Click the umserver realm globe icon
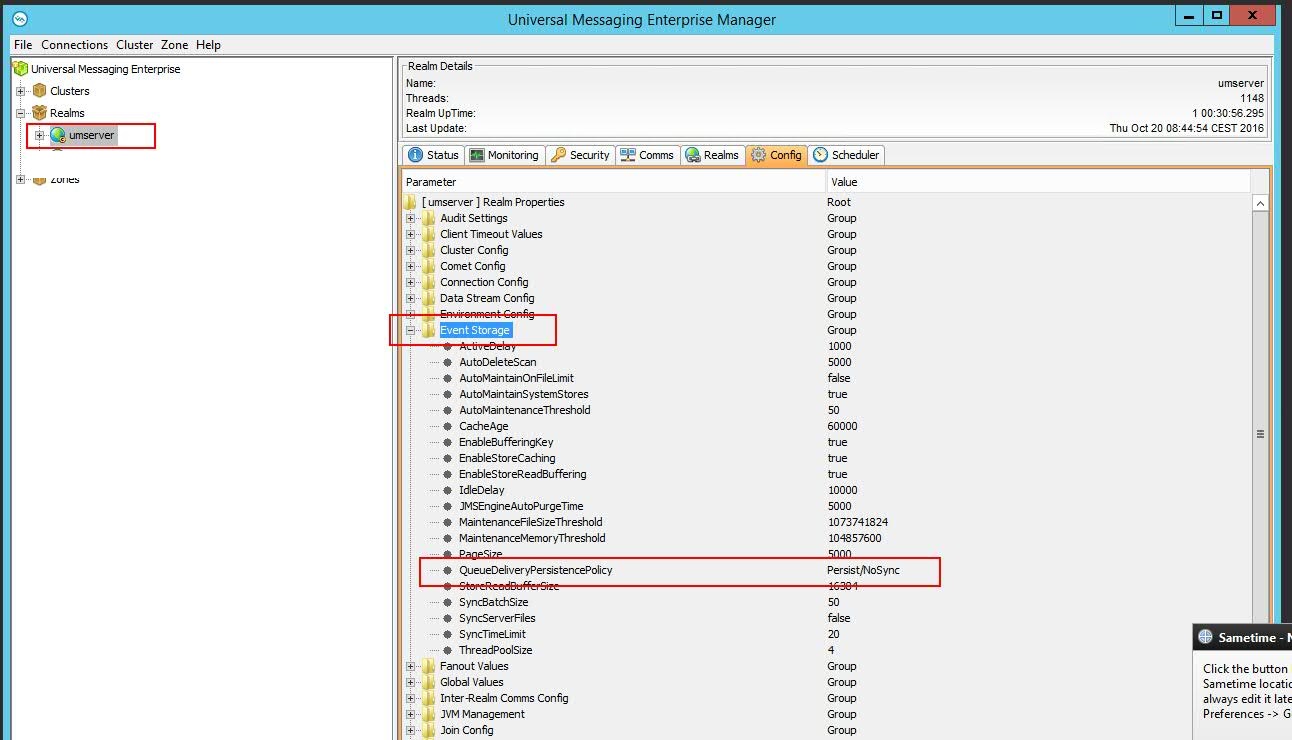The image size is (1292, 740). click(x=58, y=135)
